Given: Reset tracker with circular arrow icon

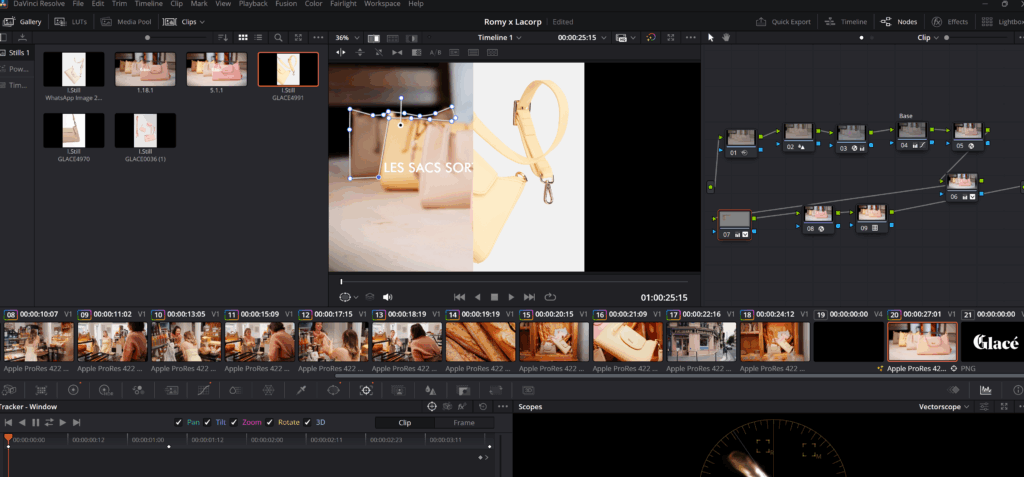Looking at the screenshot, I should tap(483, 406).
